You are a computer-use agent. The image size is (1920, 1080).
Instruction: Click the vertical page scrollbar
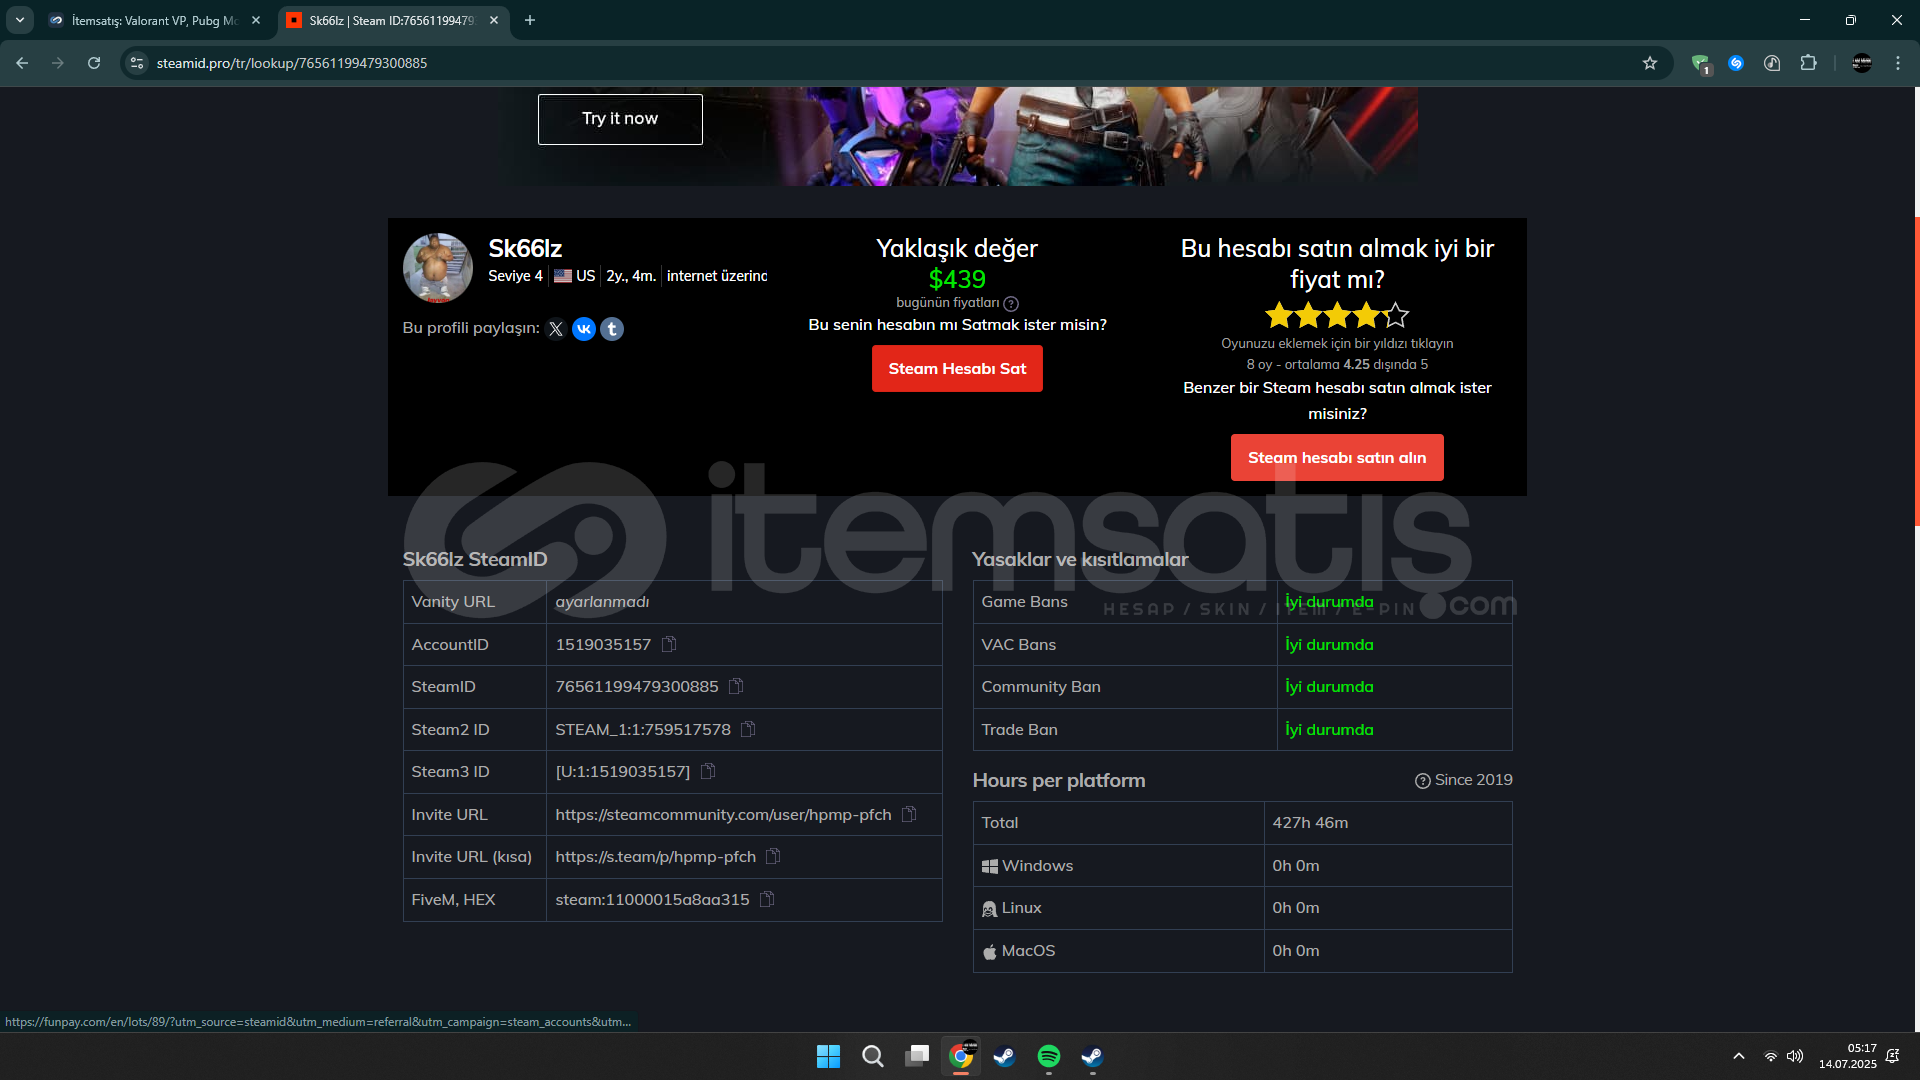point(1916,370)
